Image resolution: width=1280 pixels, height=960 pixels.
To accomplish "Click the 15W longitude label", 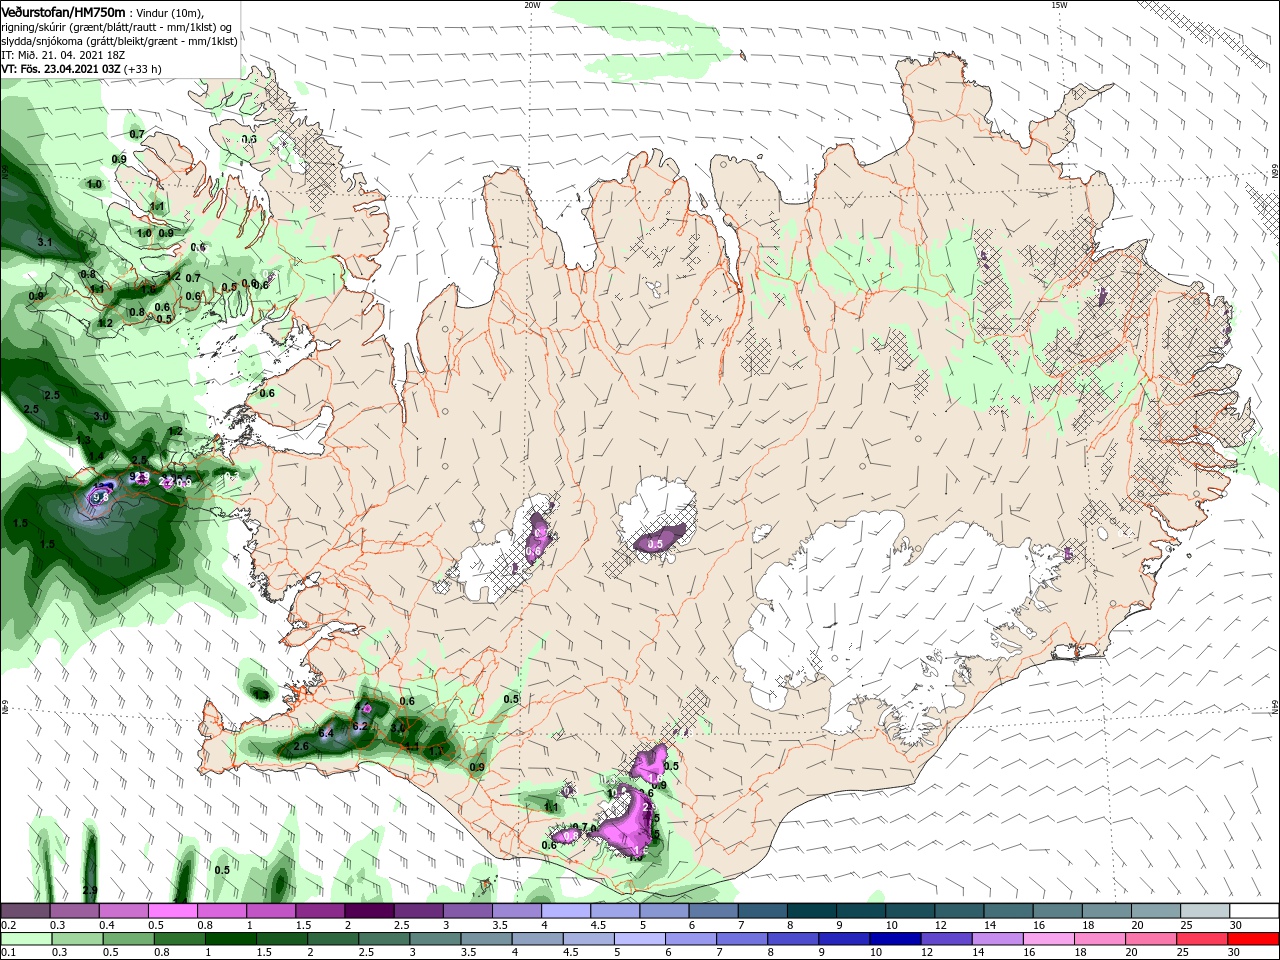I will tap(1059, 5).
